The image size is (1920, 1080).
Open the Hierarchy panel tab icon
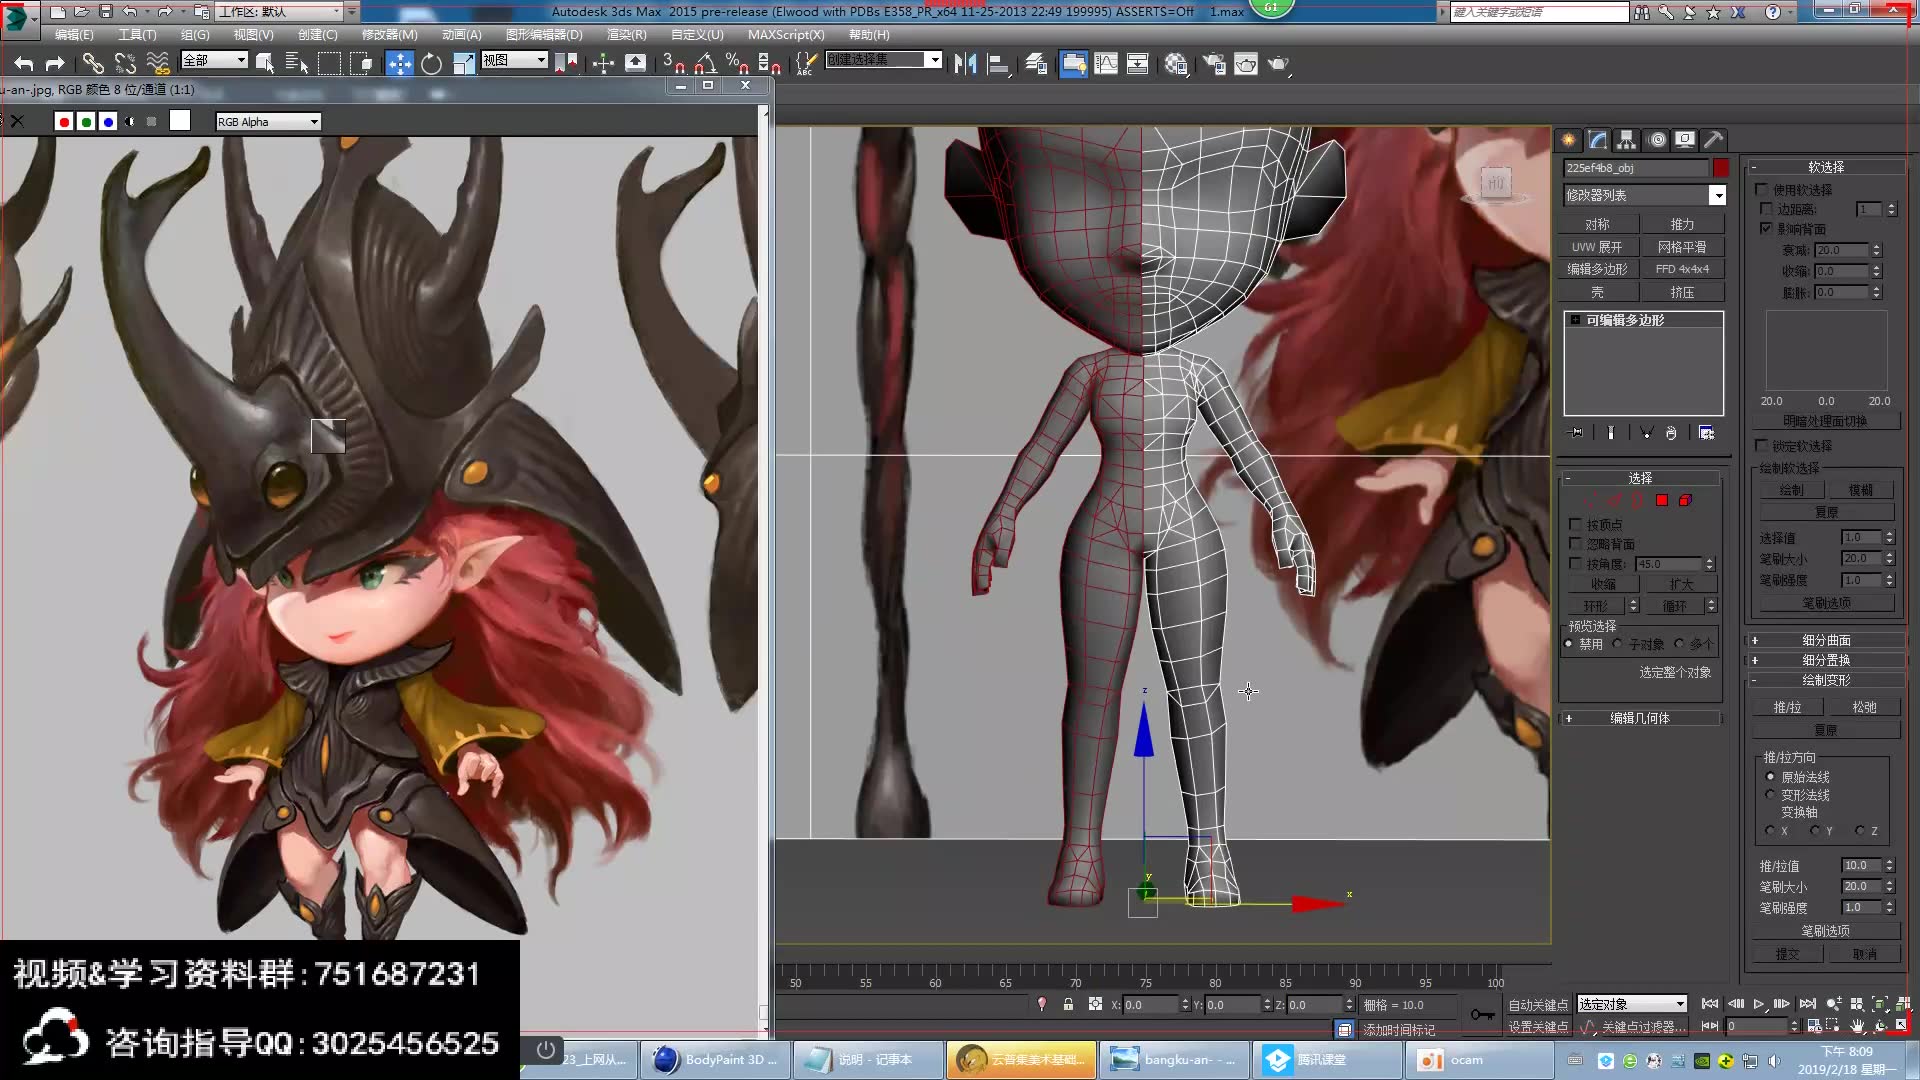click(1626, 140)
